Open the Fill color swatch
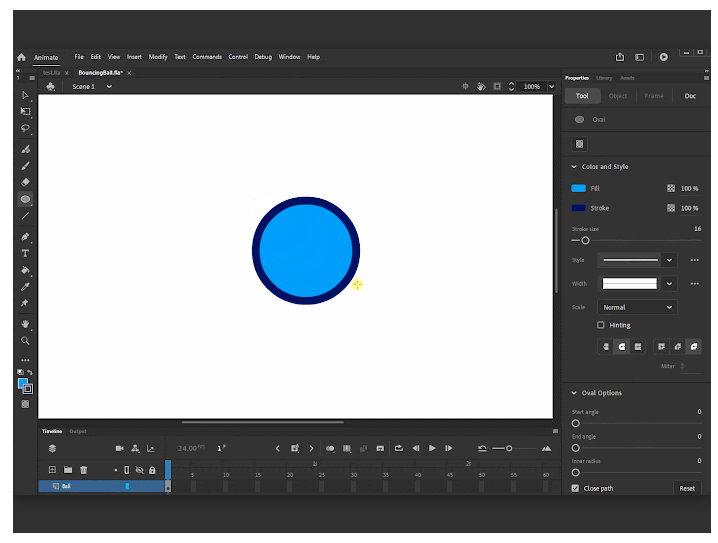This screenshot has height=543, width=718. point(578,188)
